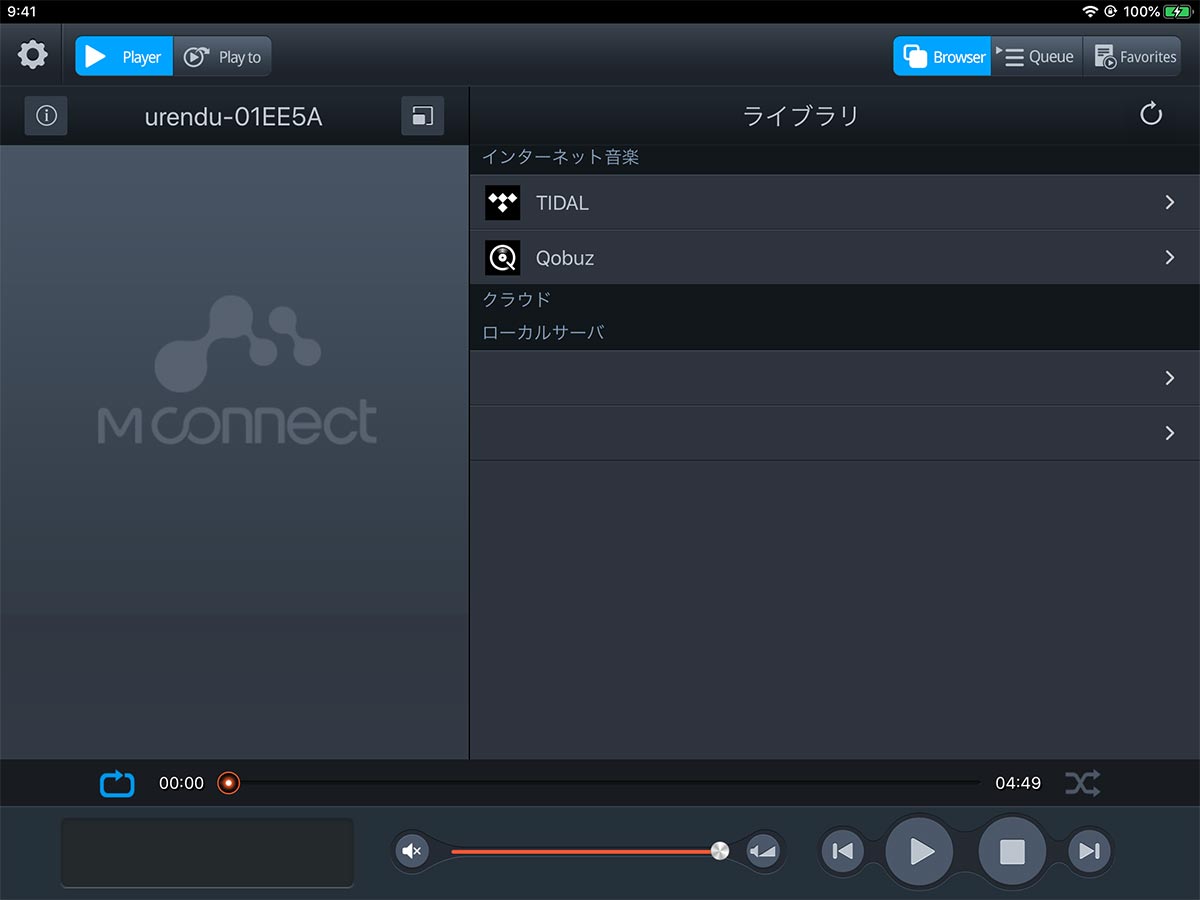Open the first local server entry chevron
The width and height of the screenshot is (1200, 900).
(1169, 378)
